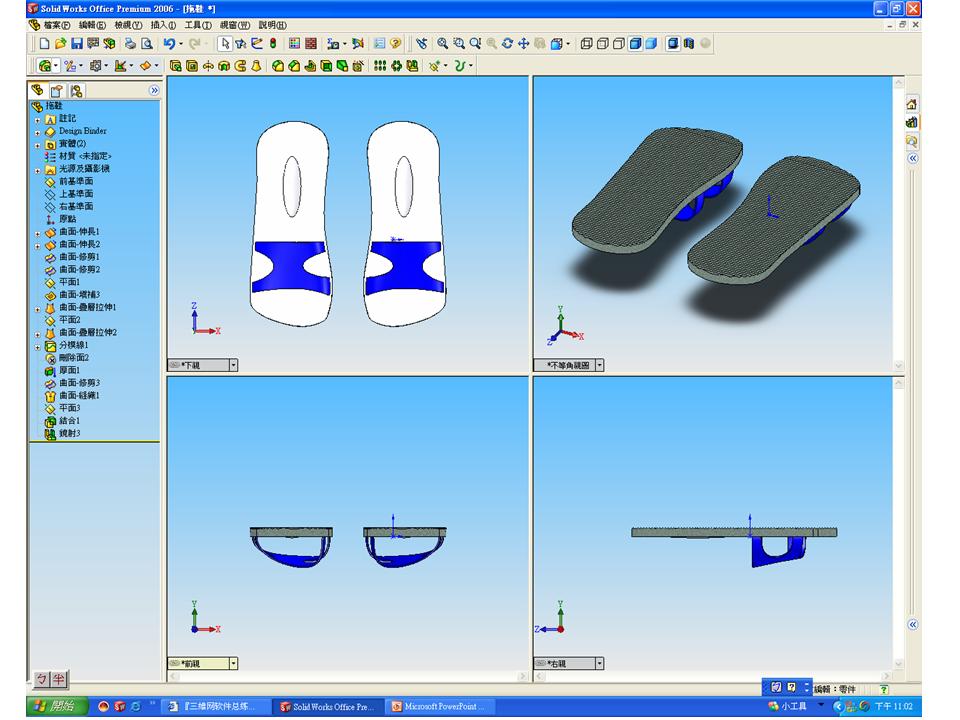Open the 插入(I) menu
This screenshot has width=960, height=720.
(x=163, y=25)
